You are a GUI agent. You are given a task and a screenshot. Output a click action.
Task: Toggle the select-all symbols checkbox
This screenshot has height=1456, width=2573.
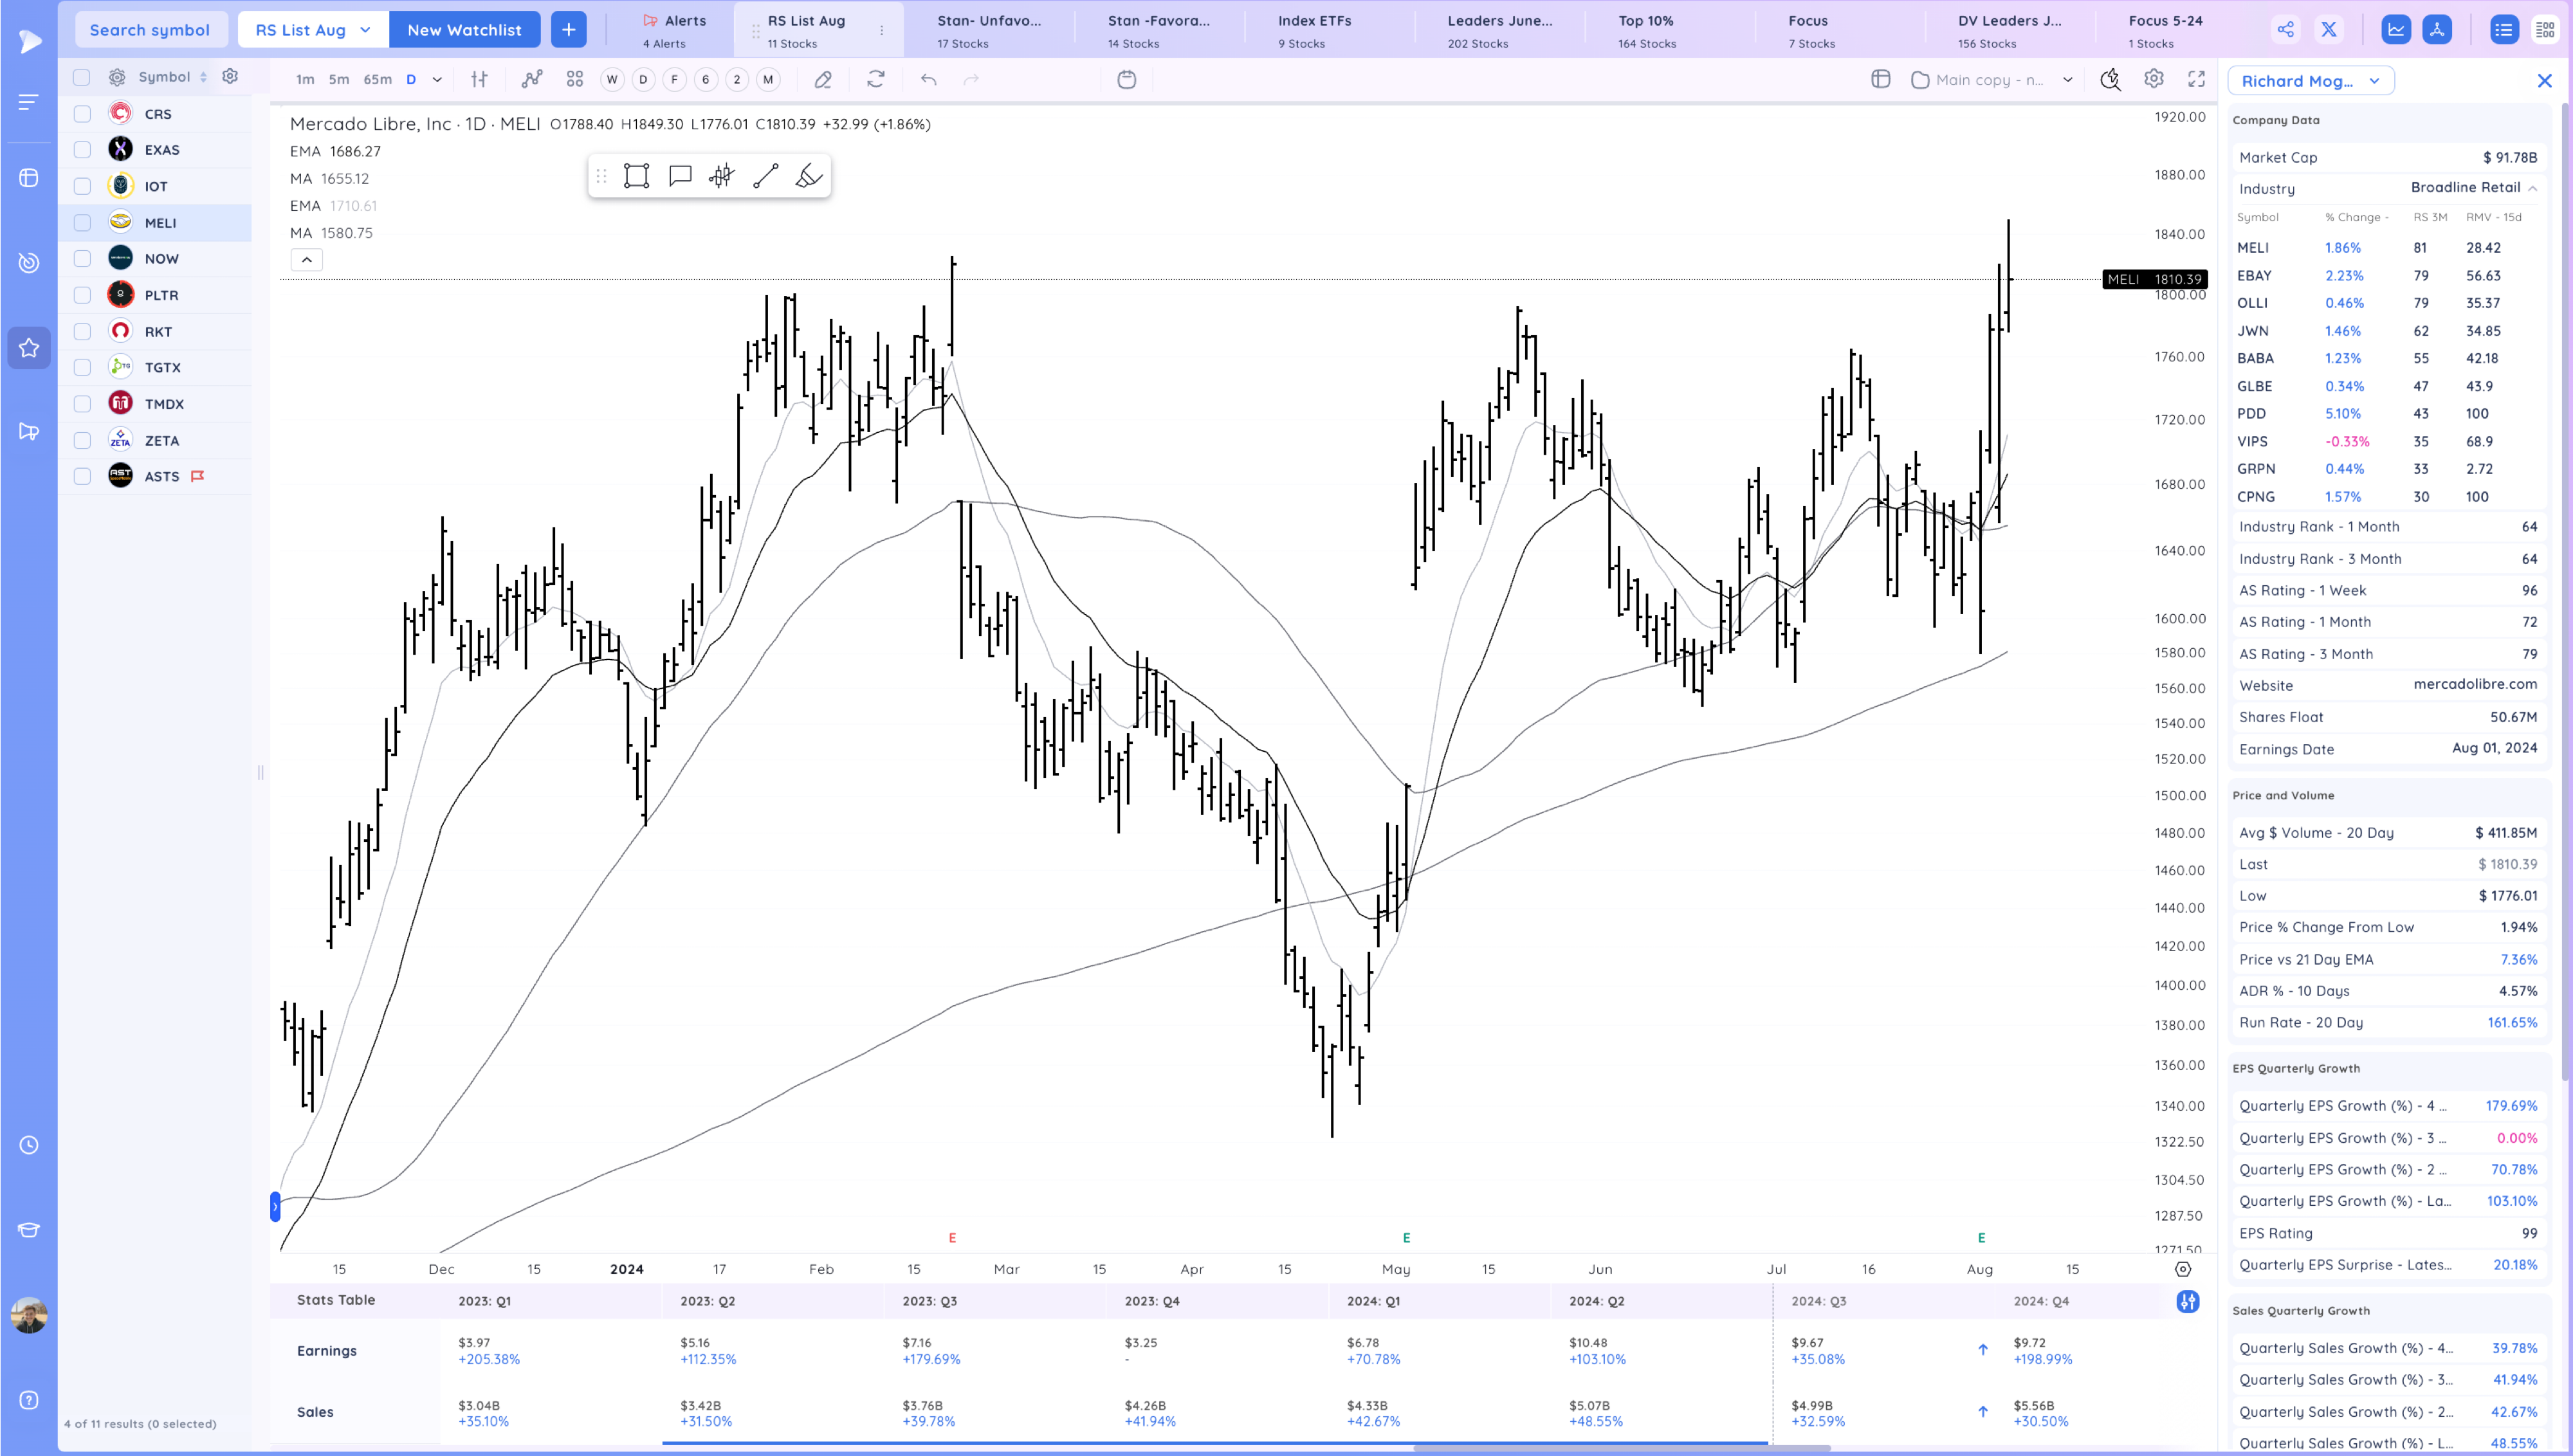coord(82,77)
